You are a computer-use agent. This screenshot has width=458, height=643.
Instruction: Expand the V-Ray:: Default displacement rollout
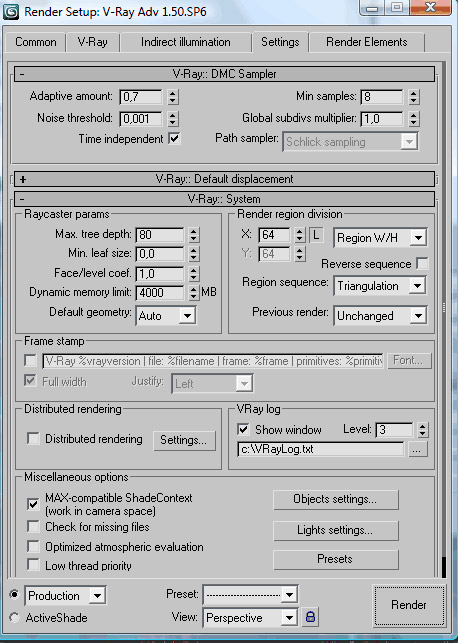coord(224,179)
